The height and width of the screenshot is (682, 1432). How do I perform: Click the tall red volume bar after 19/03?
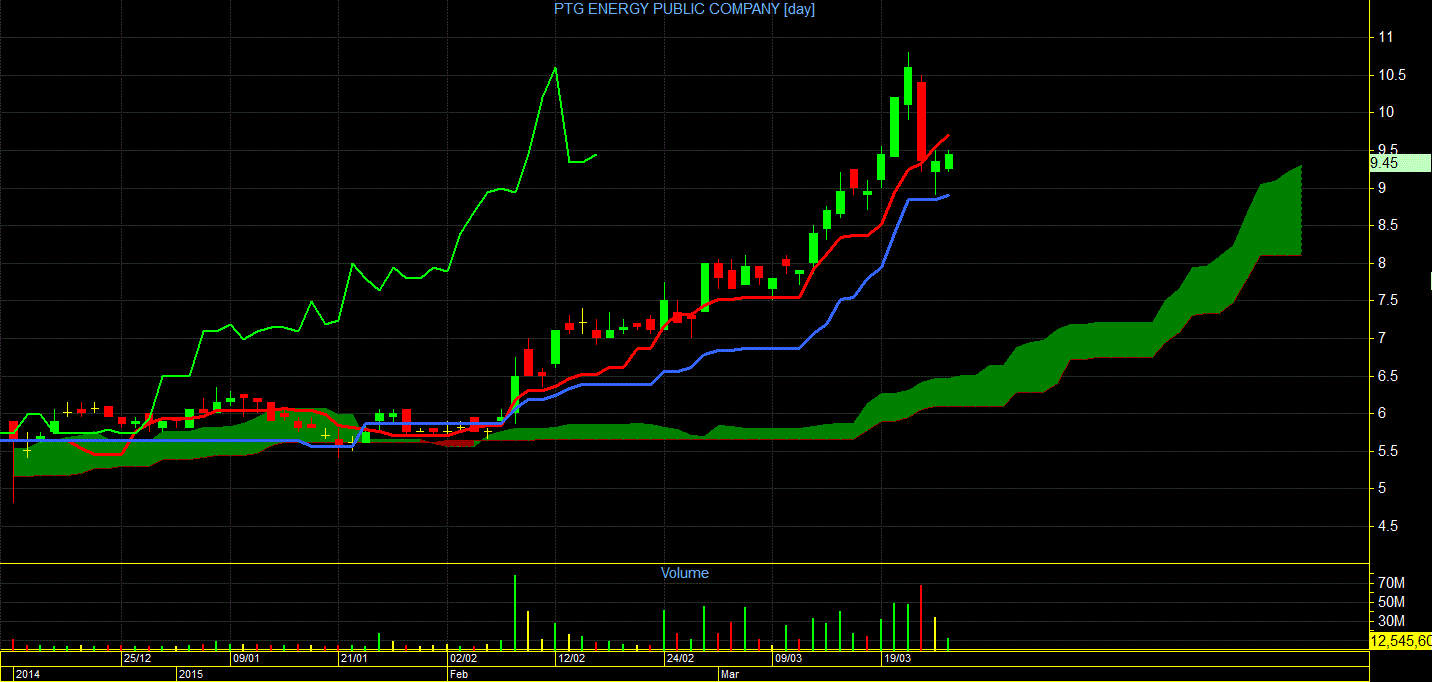(x=921, y=617)
